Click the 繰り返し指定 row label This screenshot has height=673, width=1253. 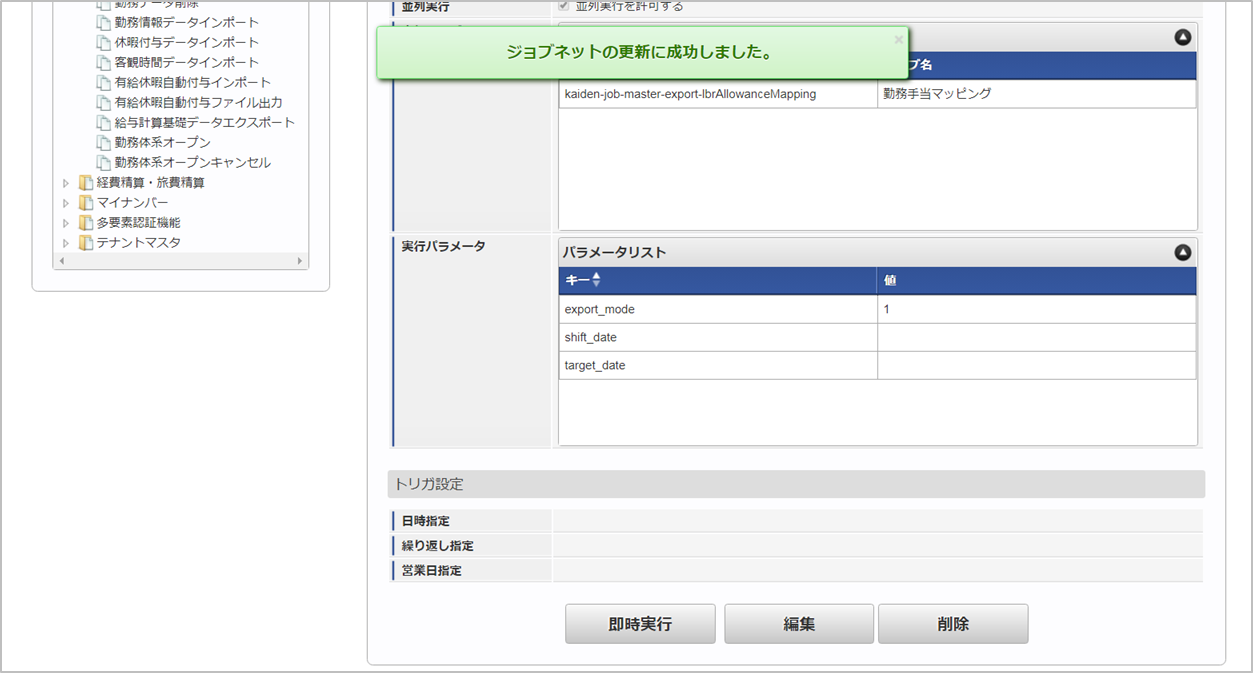pyautogui.click(x=438, y=546)
